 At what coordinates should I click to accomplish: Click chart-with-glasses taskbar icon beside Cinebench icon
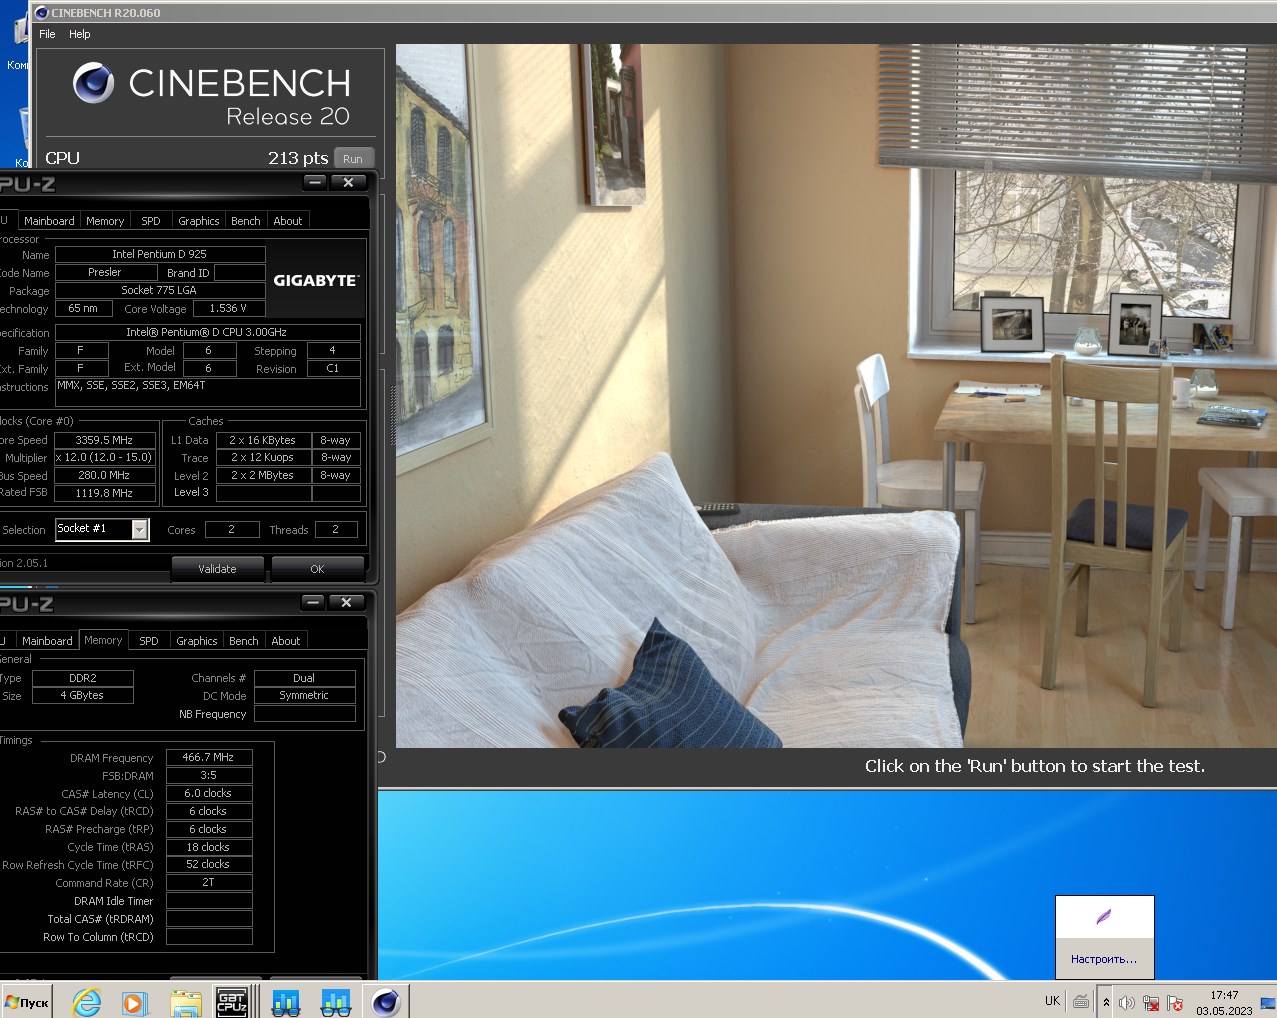click(x=335, y=1002)
